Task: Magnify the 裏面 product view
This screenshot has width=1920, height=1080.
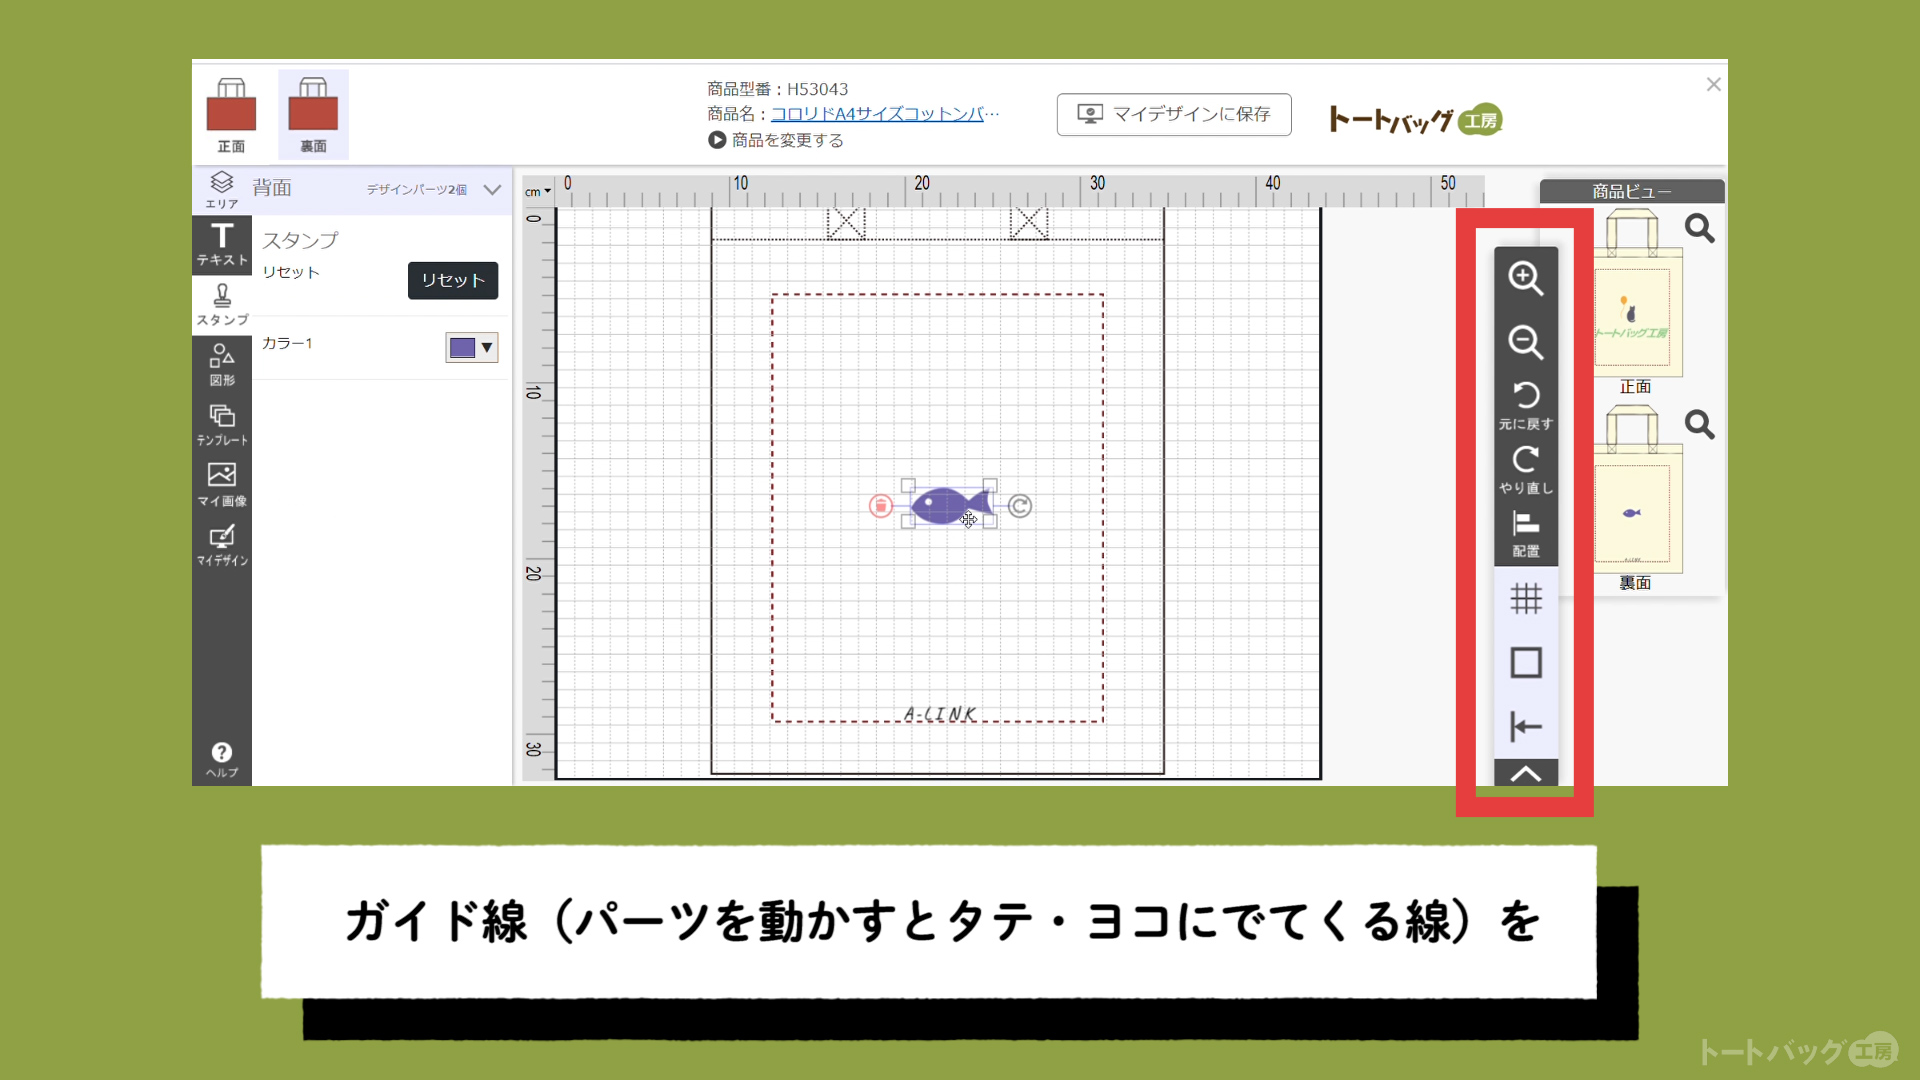Action: tap(1700, 425)
